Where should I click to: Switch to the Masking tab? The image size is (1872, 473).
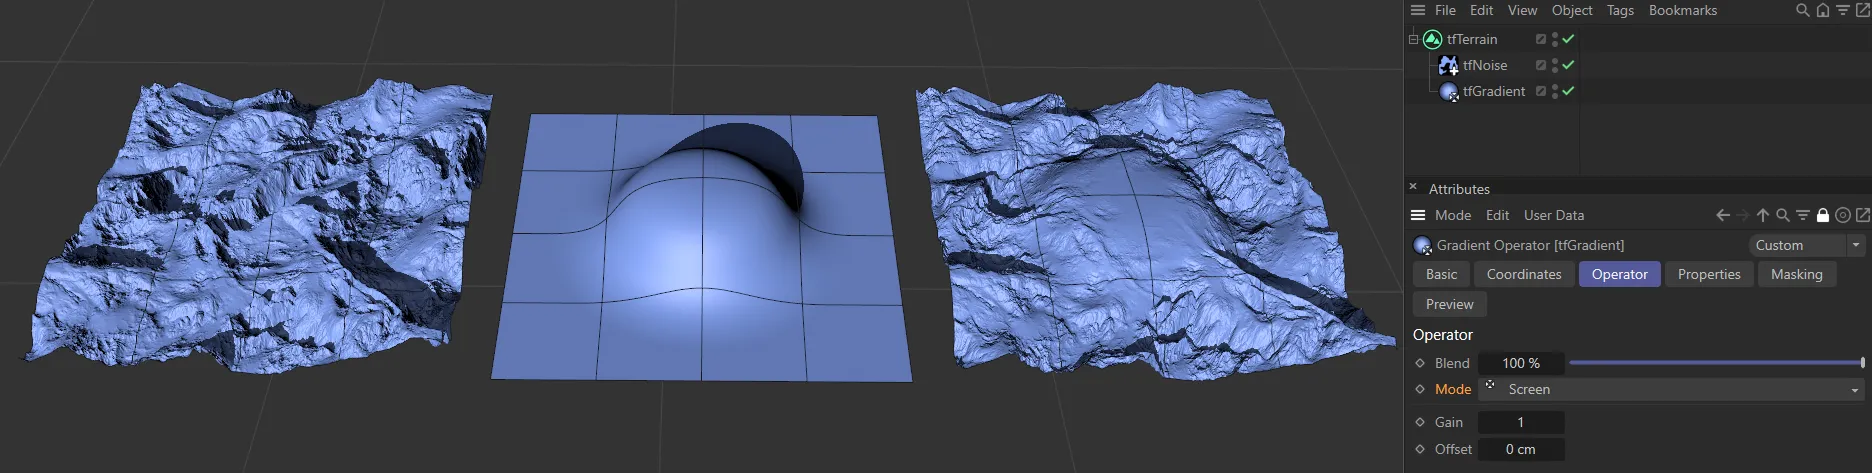pos(1796,274)
